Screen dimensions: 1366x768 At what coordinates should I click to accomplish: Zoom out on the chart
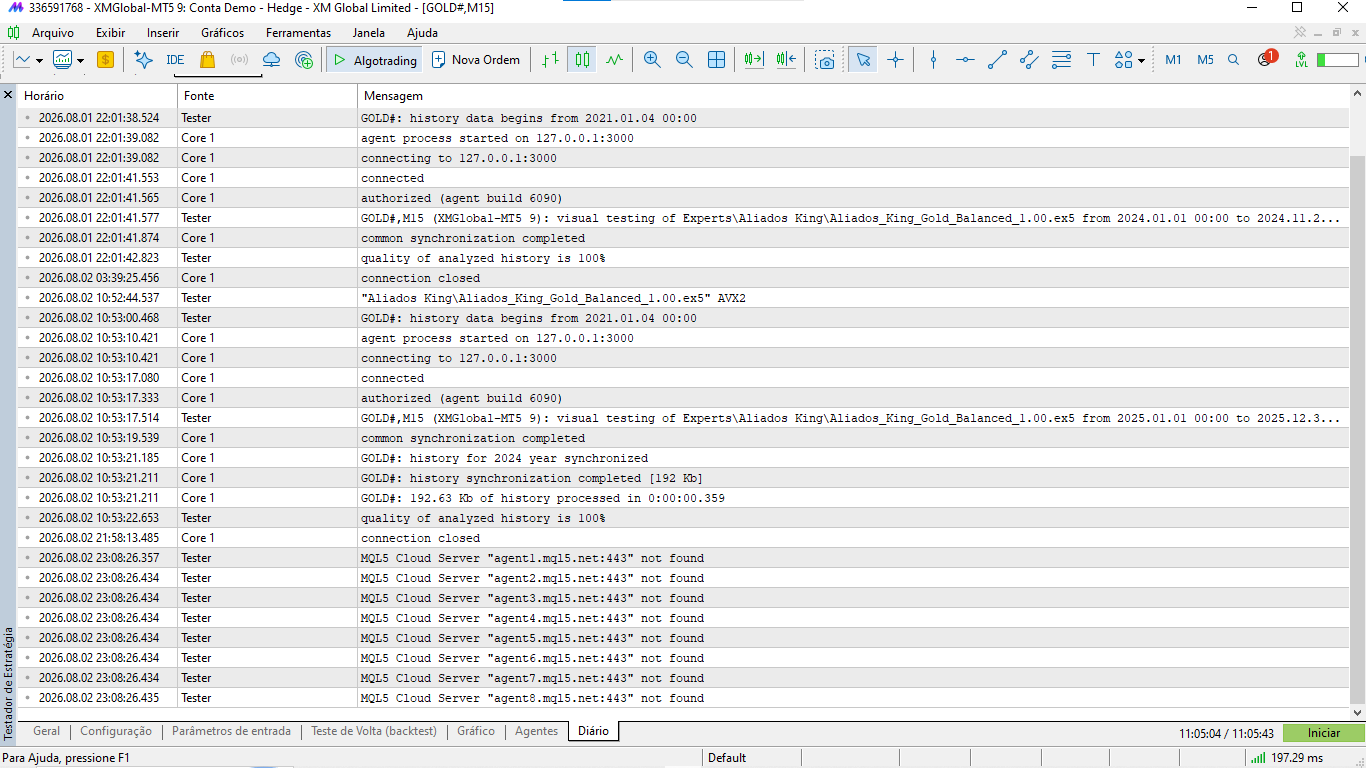pos(684,60)
